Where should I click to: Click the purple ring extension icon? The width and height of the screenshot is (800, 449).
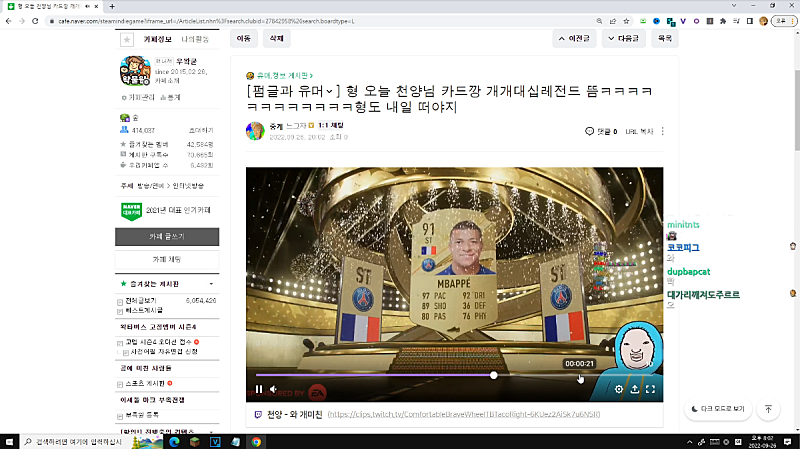[696, 21]
